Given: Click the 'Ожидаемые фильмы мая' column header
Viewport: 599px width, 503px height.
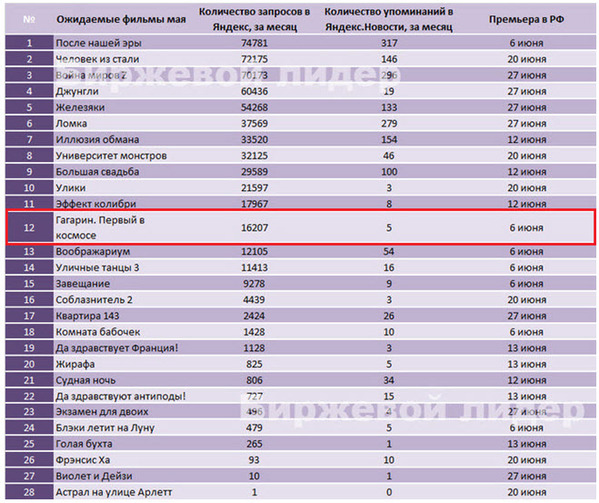Looking at the screenshot, I should [121, 19].
